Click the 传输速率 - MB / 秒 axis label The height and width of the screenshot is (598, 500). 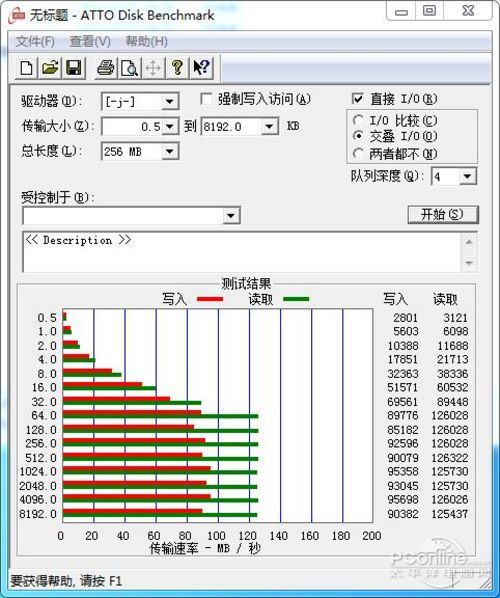[x=205, y=548]
